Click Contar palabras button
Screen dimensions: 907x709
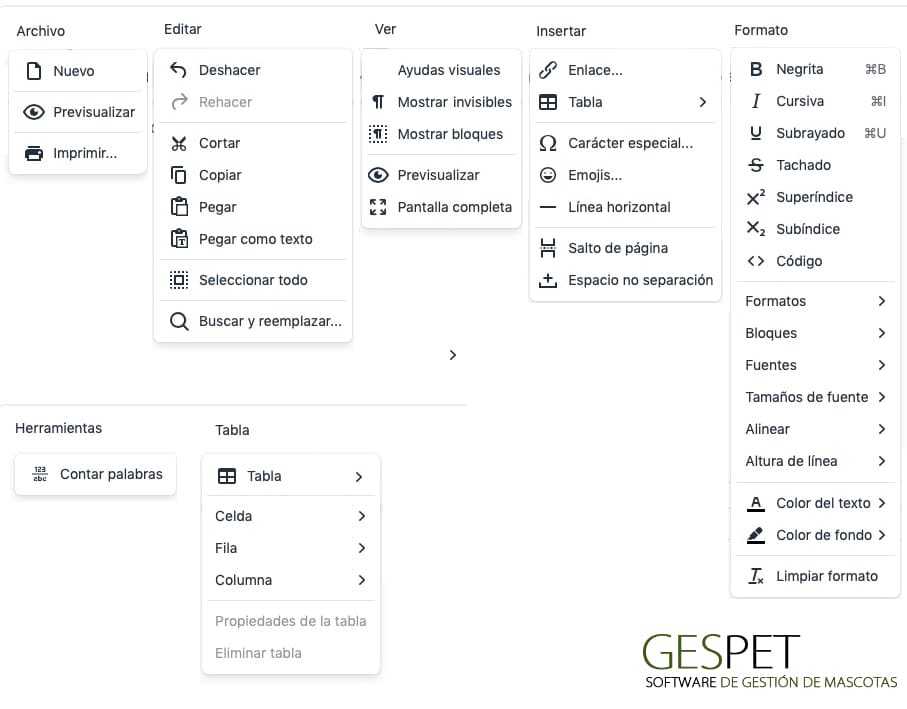pos(95,474)
